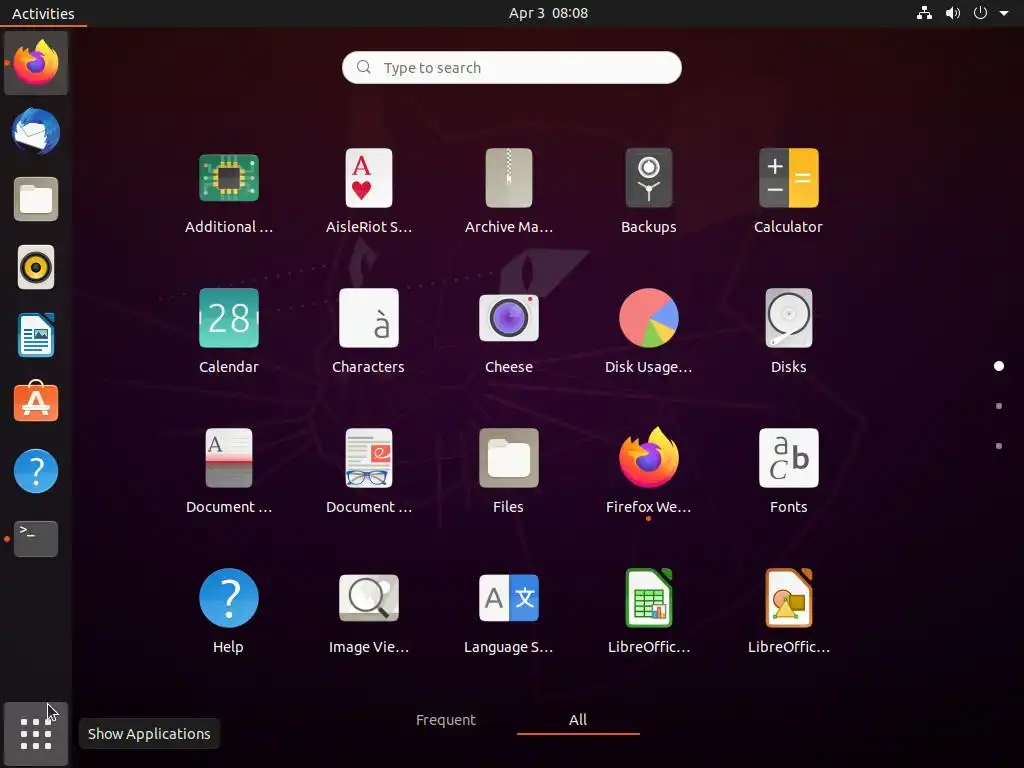Click Help icon in the dock
The height and width of the screenshot is (768, 1024).
pyautogui.click(x=36, y=471)
